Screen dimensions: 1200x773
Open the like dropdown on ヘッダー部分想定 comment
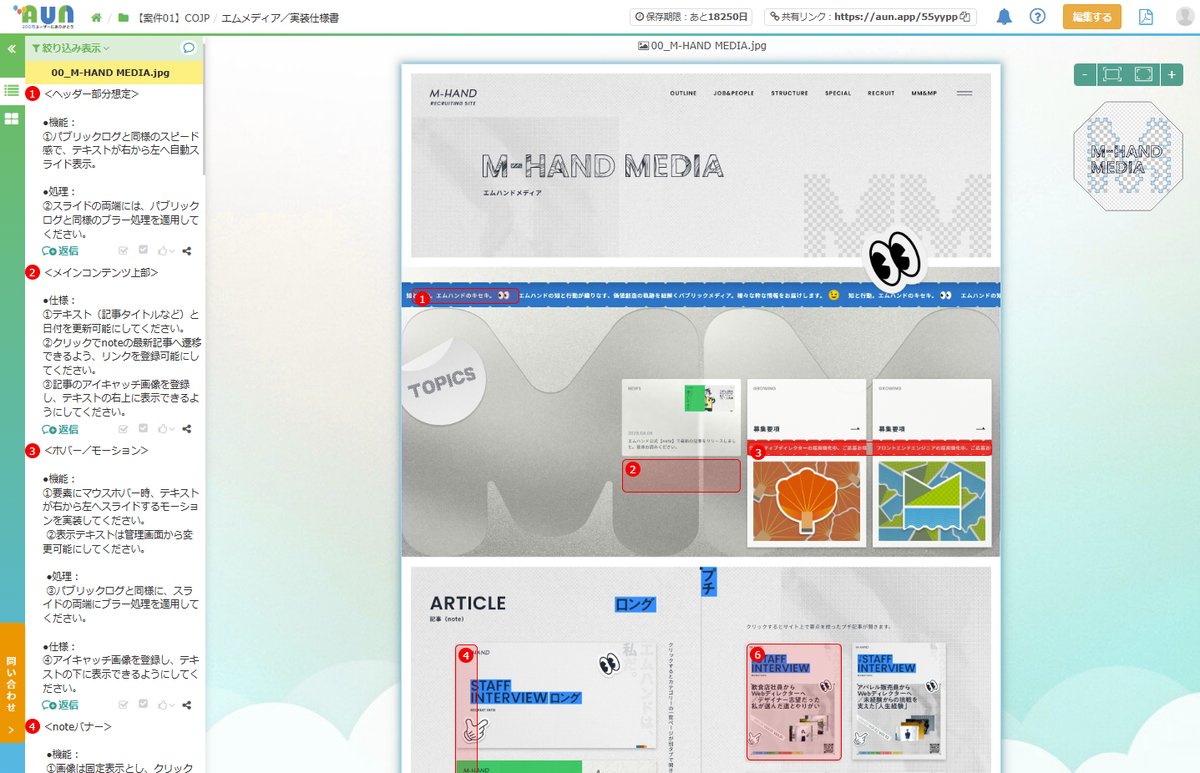[166, 251]
